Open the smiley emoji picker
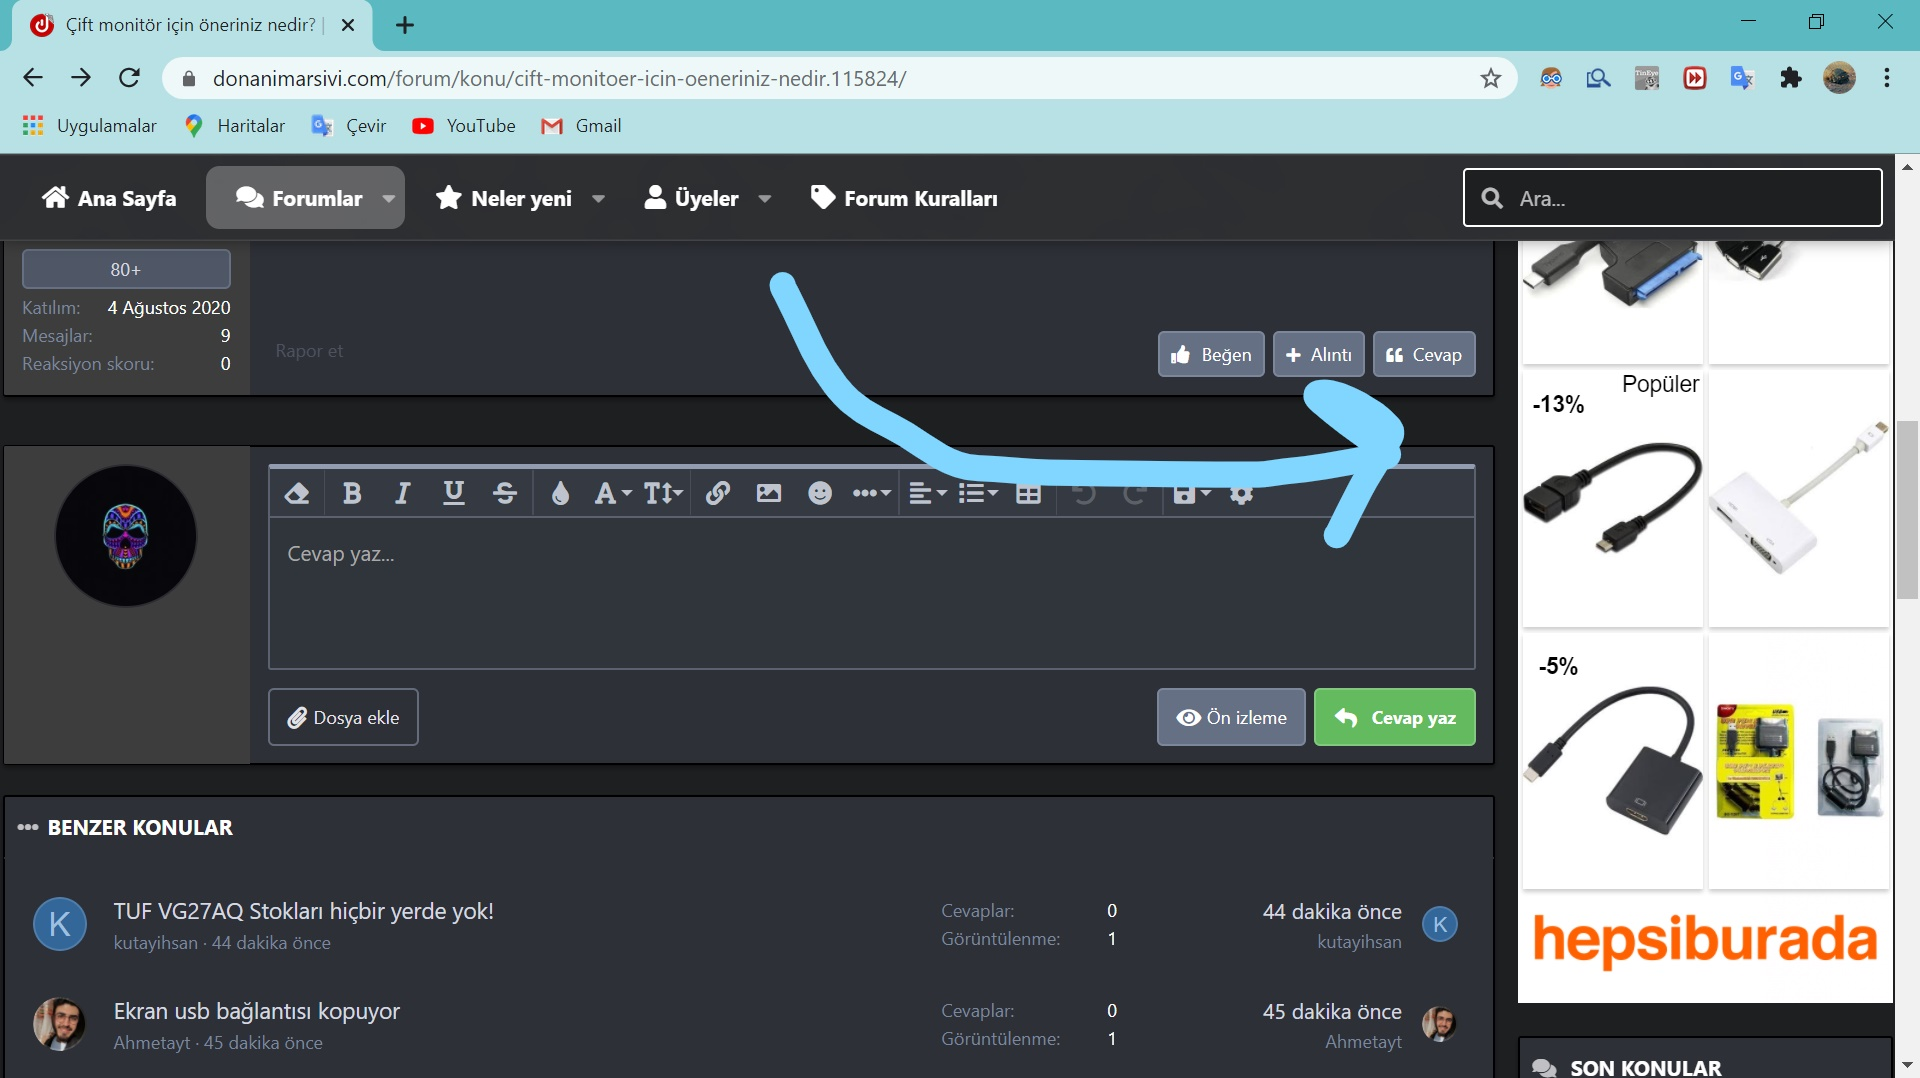The image size is (1920, 1078). (x=820, y=493)
